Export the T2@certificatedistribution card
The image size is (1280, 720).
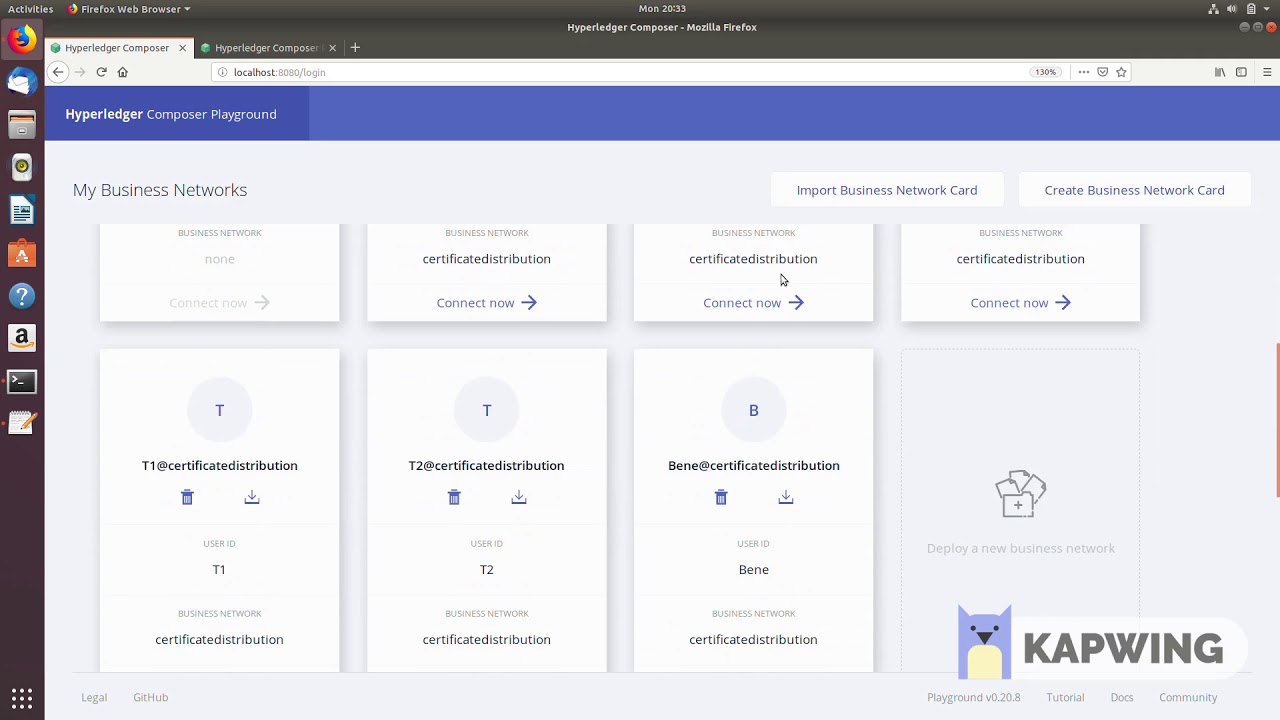pyautogui.click(x=519, y=497)
